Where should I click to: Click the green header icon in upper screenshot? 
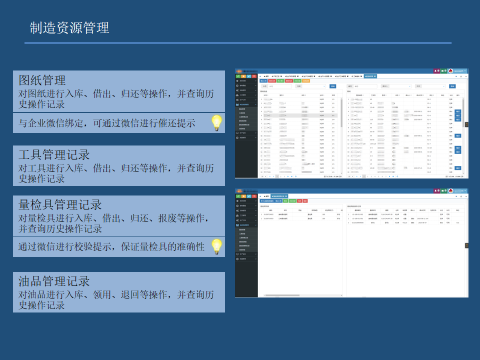[444, 71]
